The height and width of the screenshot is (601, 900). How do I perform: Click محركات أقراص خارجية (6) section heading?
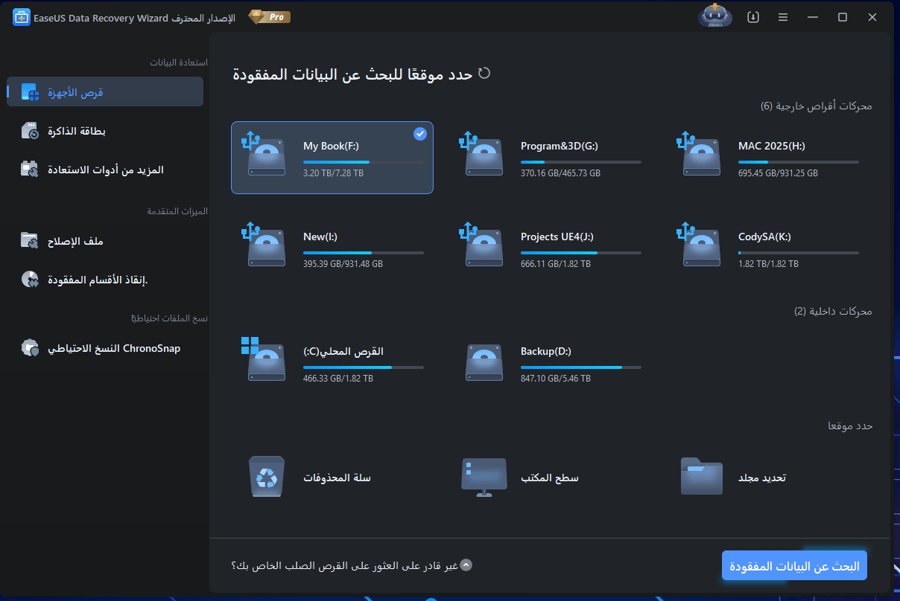pyautogui.click(x=816, y=106)
